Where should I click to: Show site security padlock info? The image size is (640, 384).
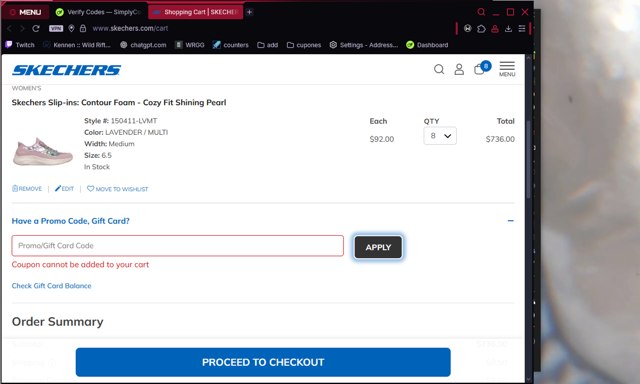click(83, 28)
